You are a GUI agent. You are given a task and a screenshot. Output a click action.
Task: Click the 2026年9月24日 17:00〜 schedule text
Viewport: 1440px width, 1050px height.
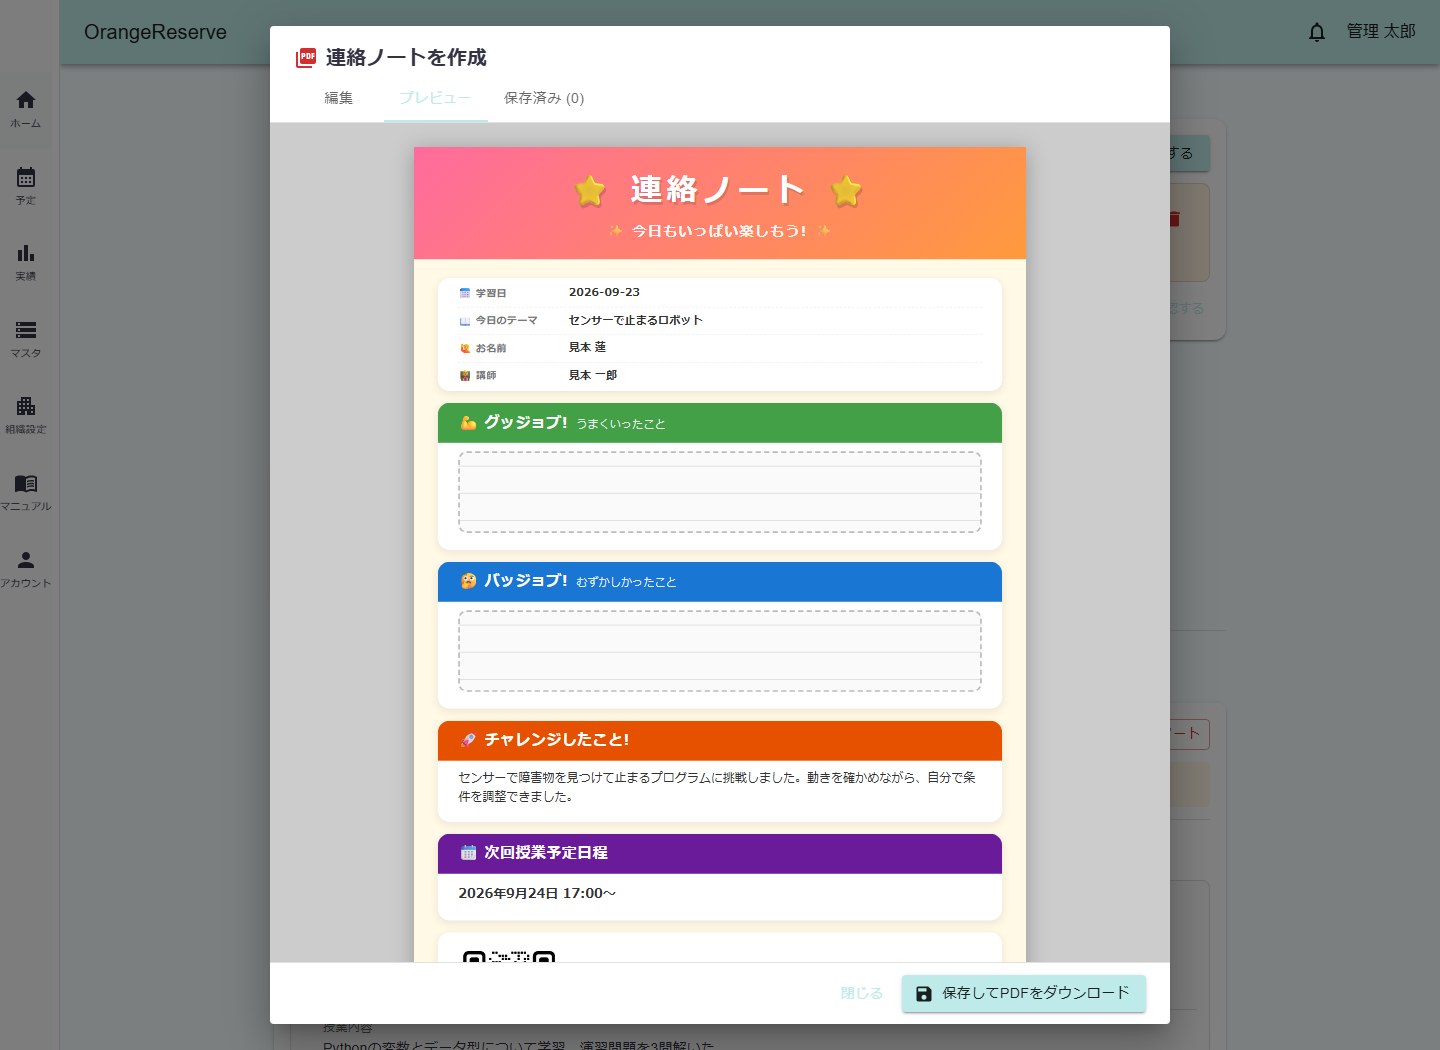(x=537, y=893)
